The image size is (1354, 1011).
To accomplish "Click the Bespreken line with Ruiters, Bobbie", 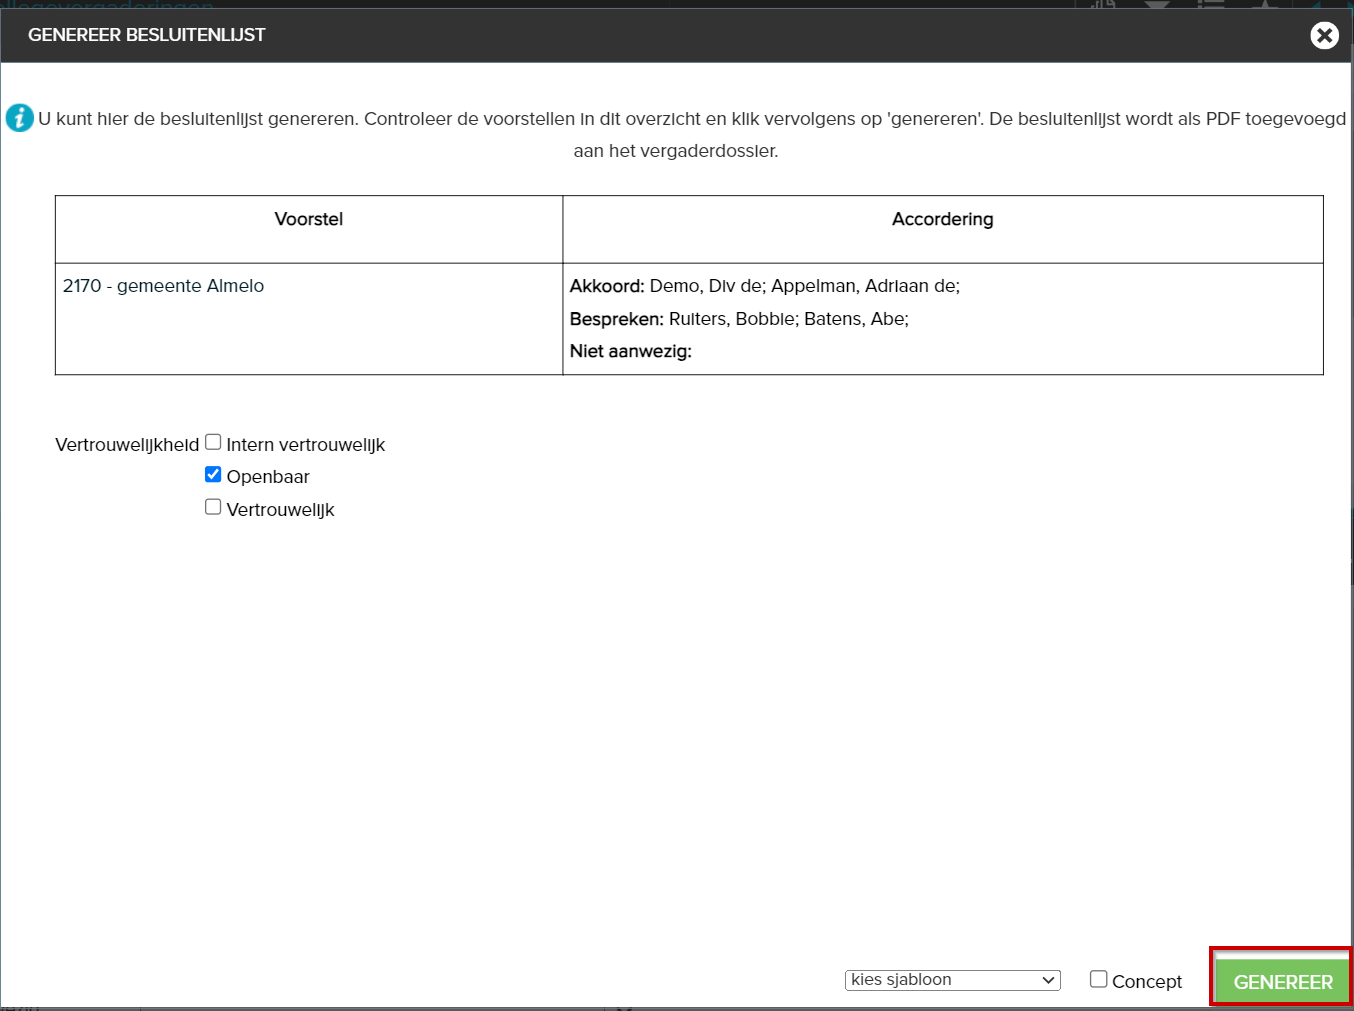I will point(739,319).
